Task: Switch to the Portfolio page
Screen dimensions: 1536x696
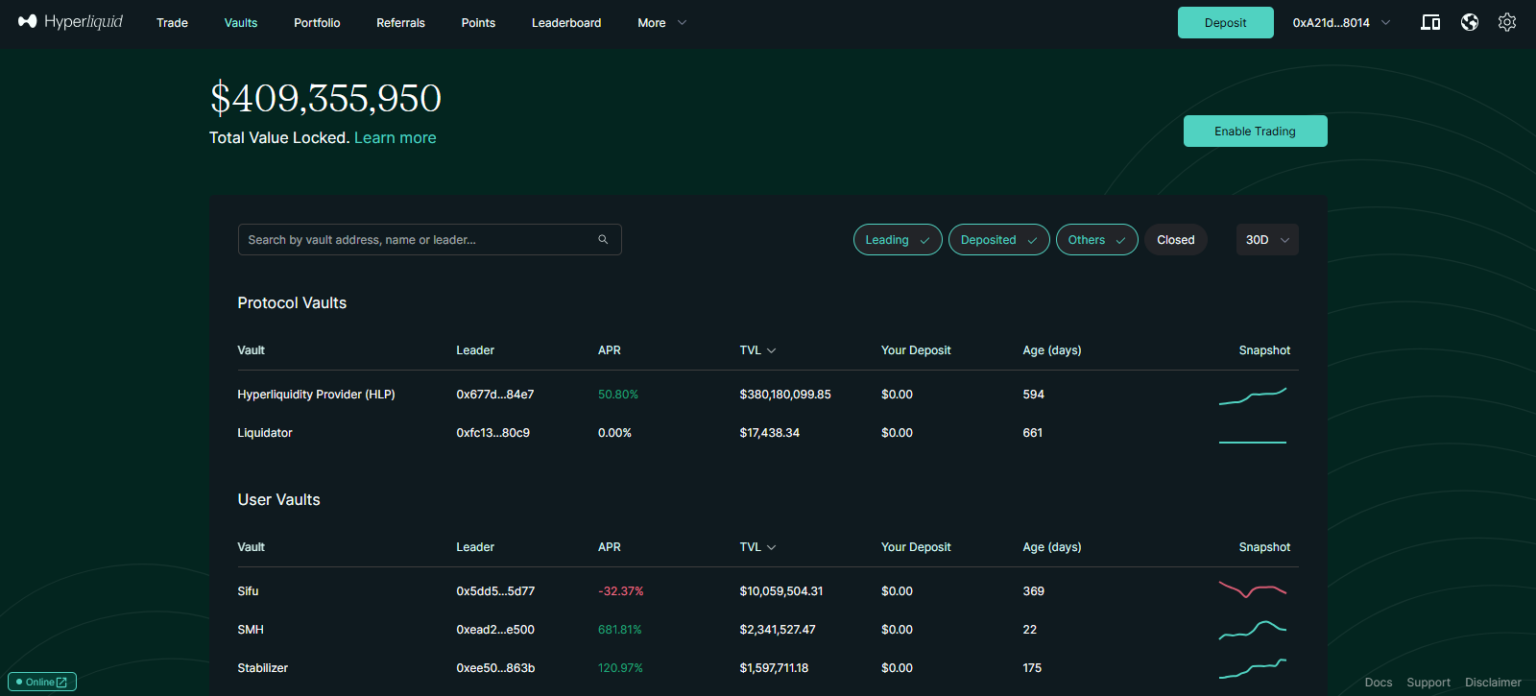Action: pos(317,23)
